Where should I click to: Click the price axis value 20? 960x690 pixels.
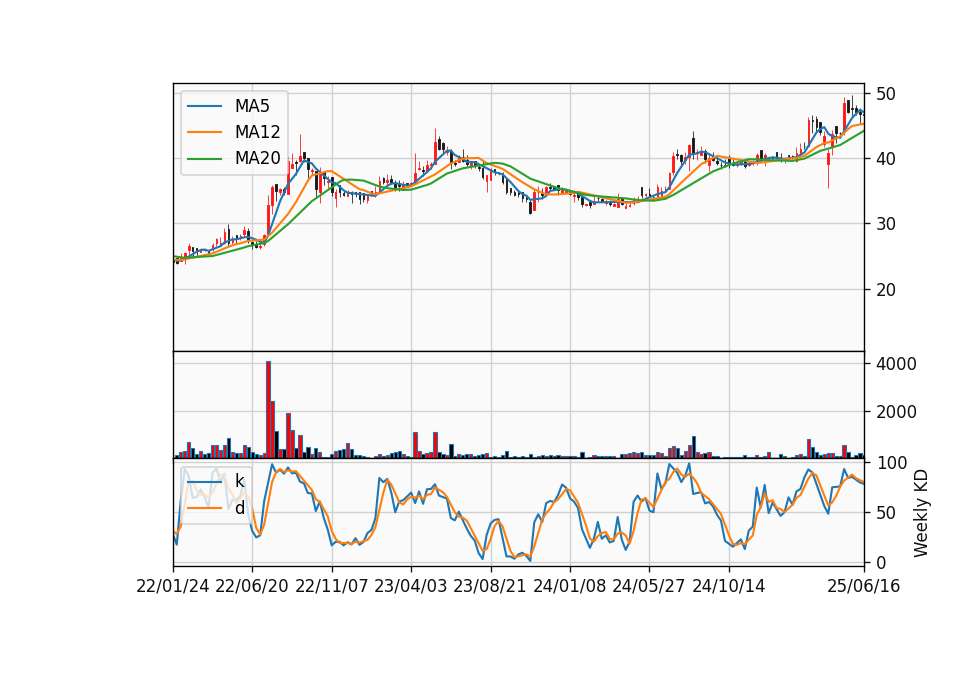[886, 290]
